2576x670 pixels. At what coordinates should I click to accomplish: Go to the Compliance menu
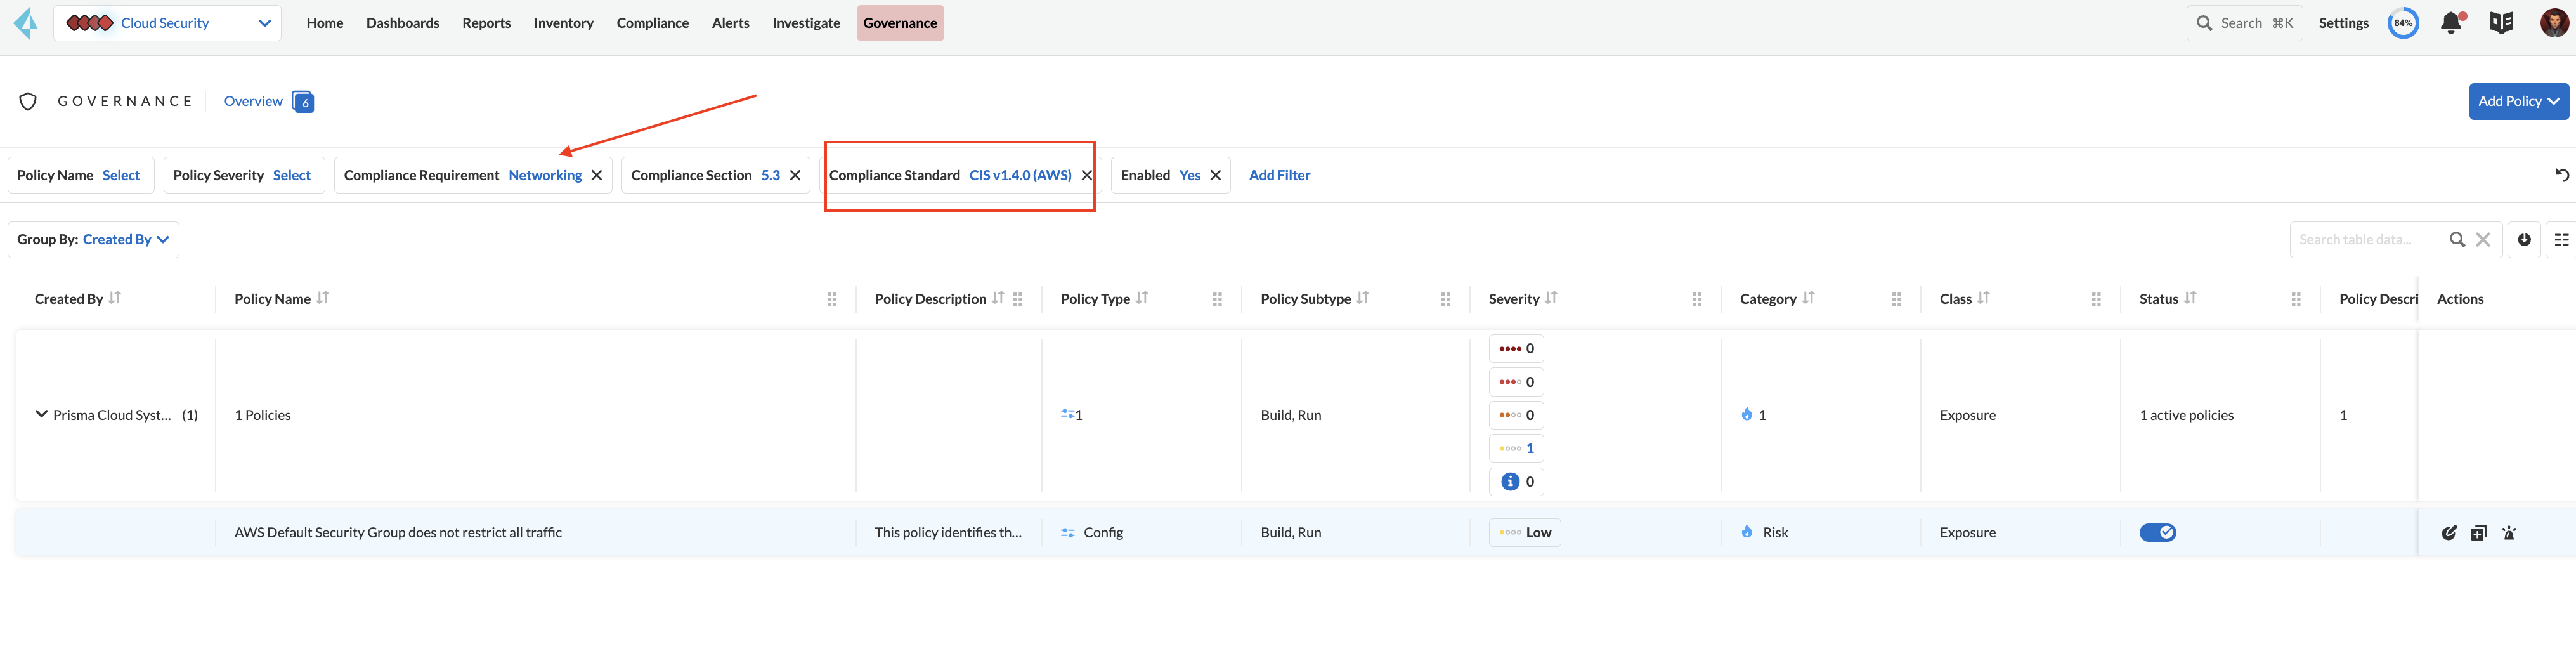[652, 23]
